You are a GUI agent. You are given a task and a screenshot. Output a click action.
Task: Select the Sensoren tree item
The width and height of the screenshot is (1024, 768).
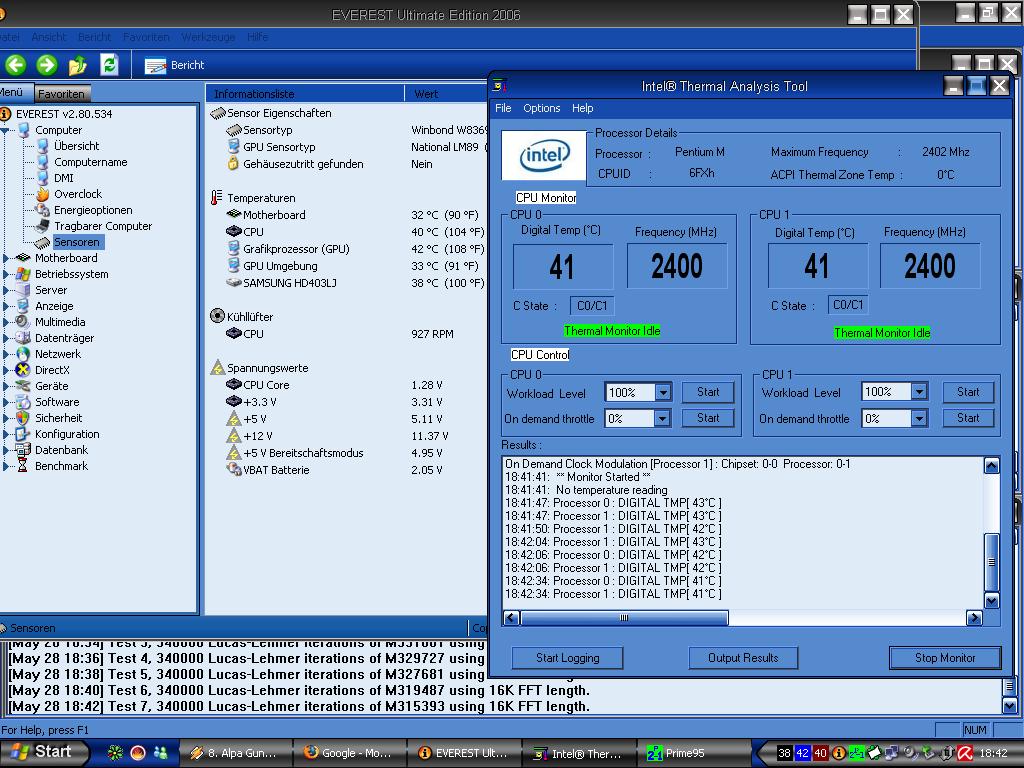tap(76, 242)
